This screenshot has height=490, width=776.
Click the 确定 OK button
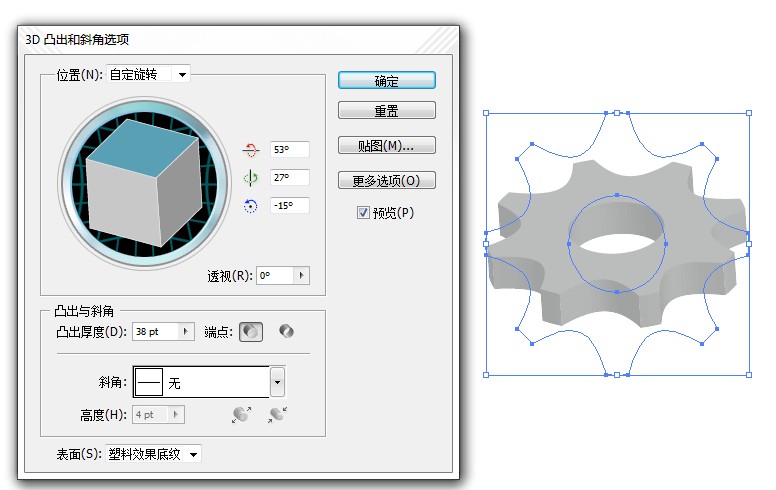(387, 81)
